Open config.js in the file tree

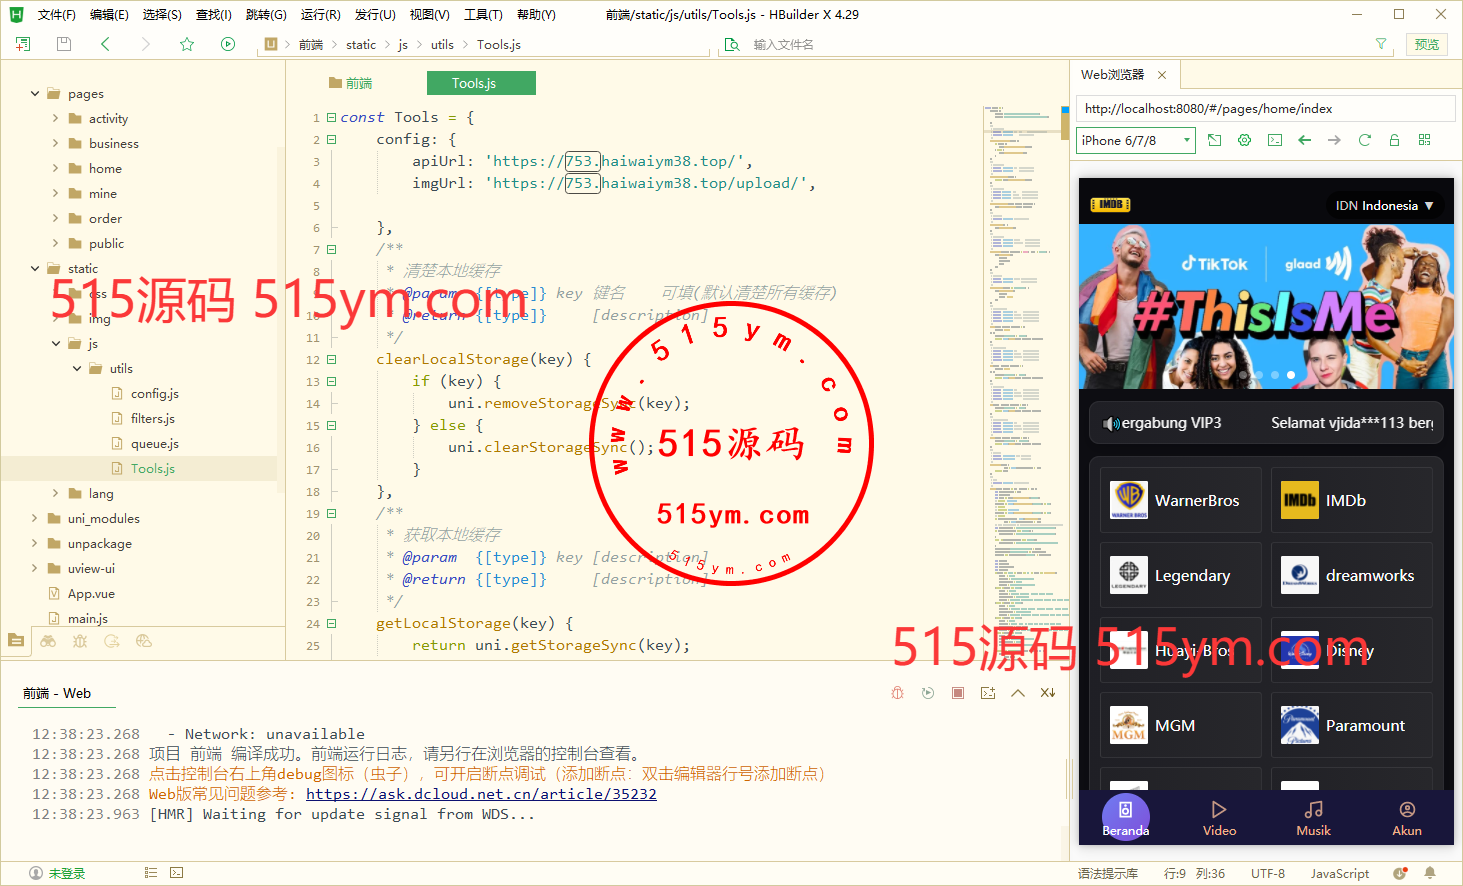(x=154, y=394)
